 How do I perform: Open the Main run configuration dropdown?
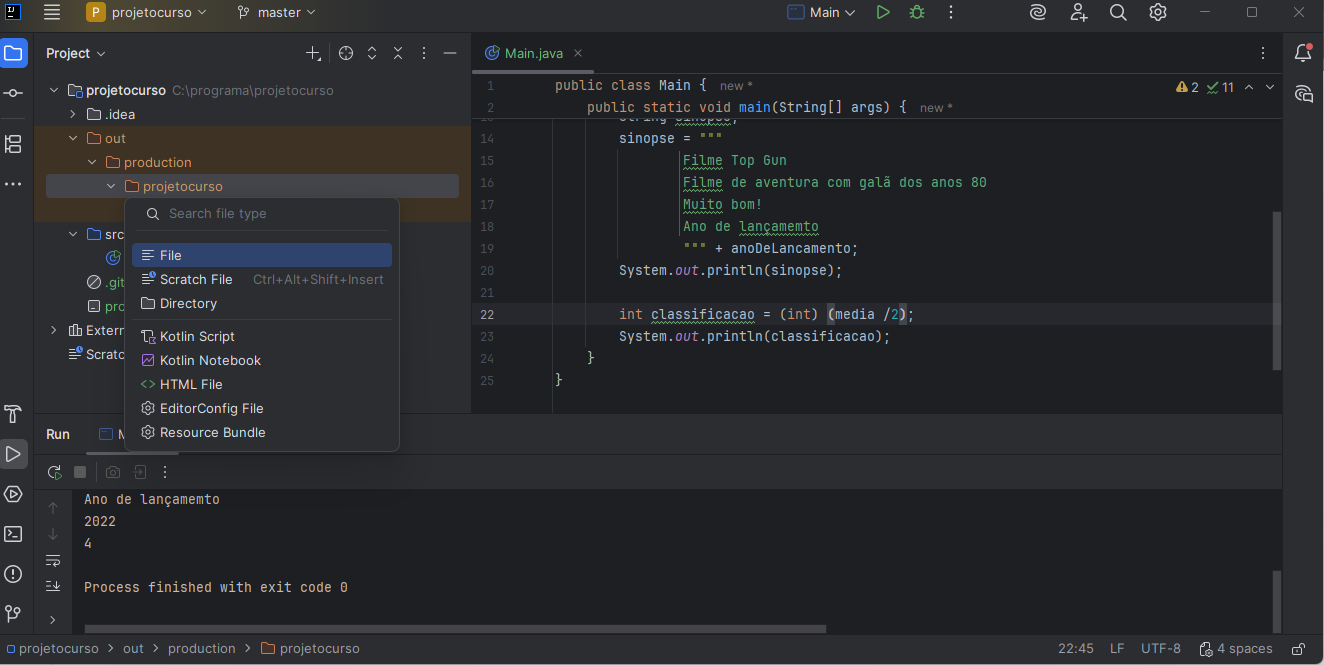[822, 13]
